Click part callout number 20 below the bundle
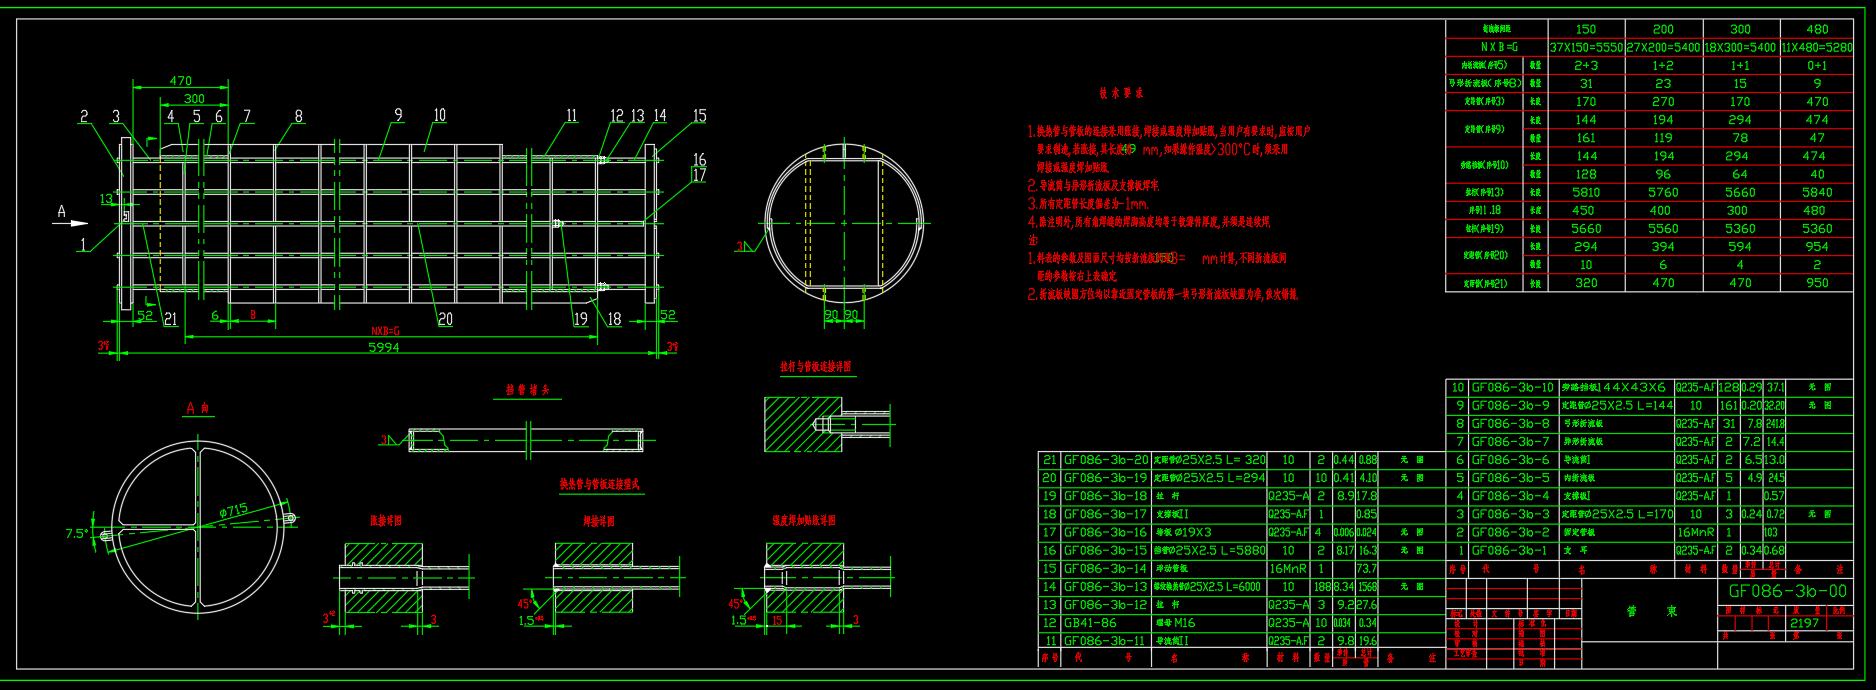Image resolution: width=1876 pixels, height=690 pixels. (445, 319)
